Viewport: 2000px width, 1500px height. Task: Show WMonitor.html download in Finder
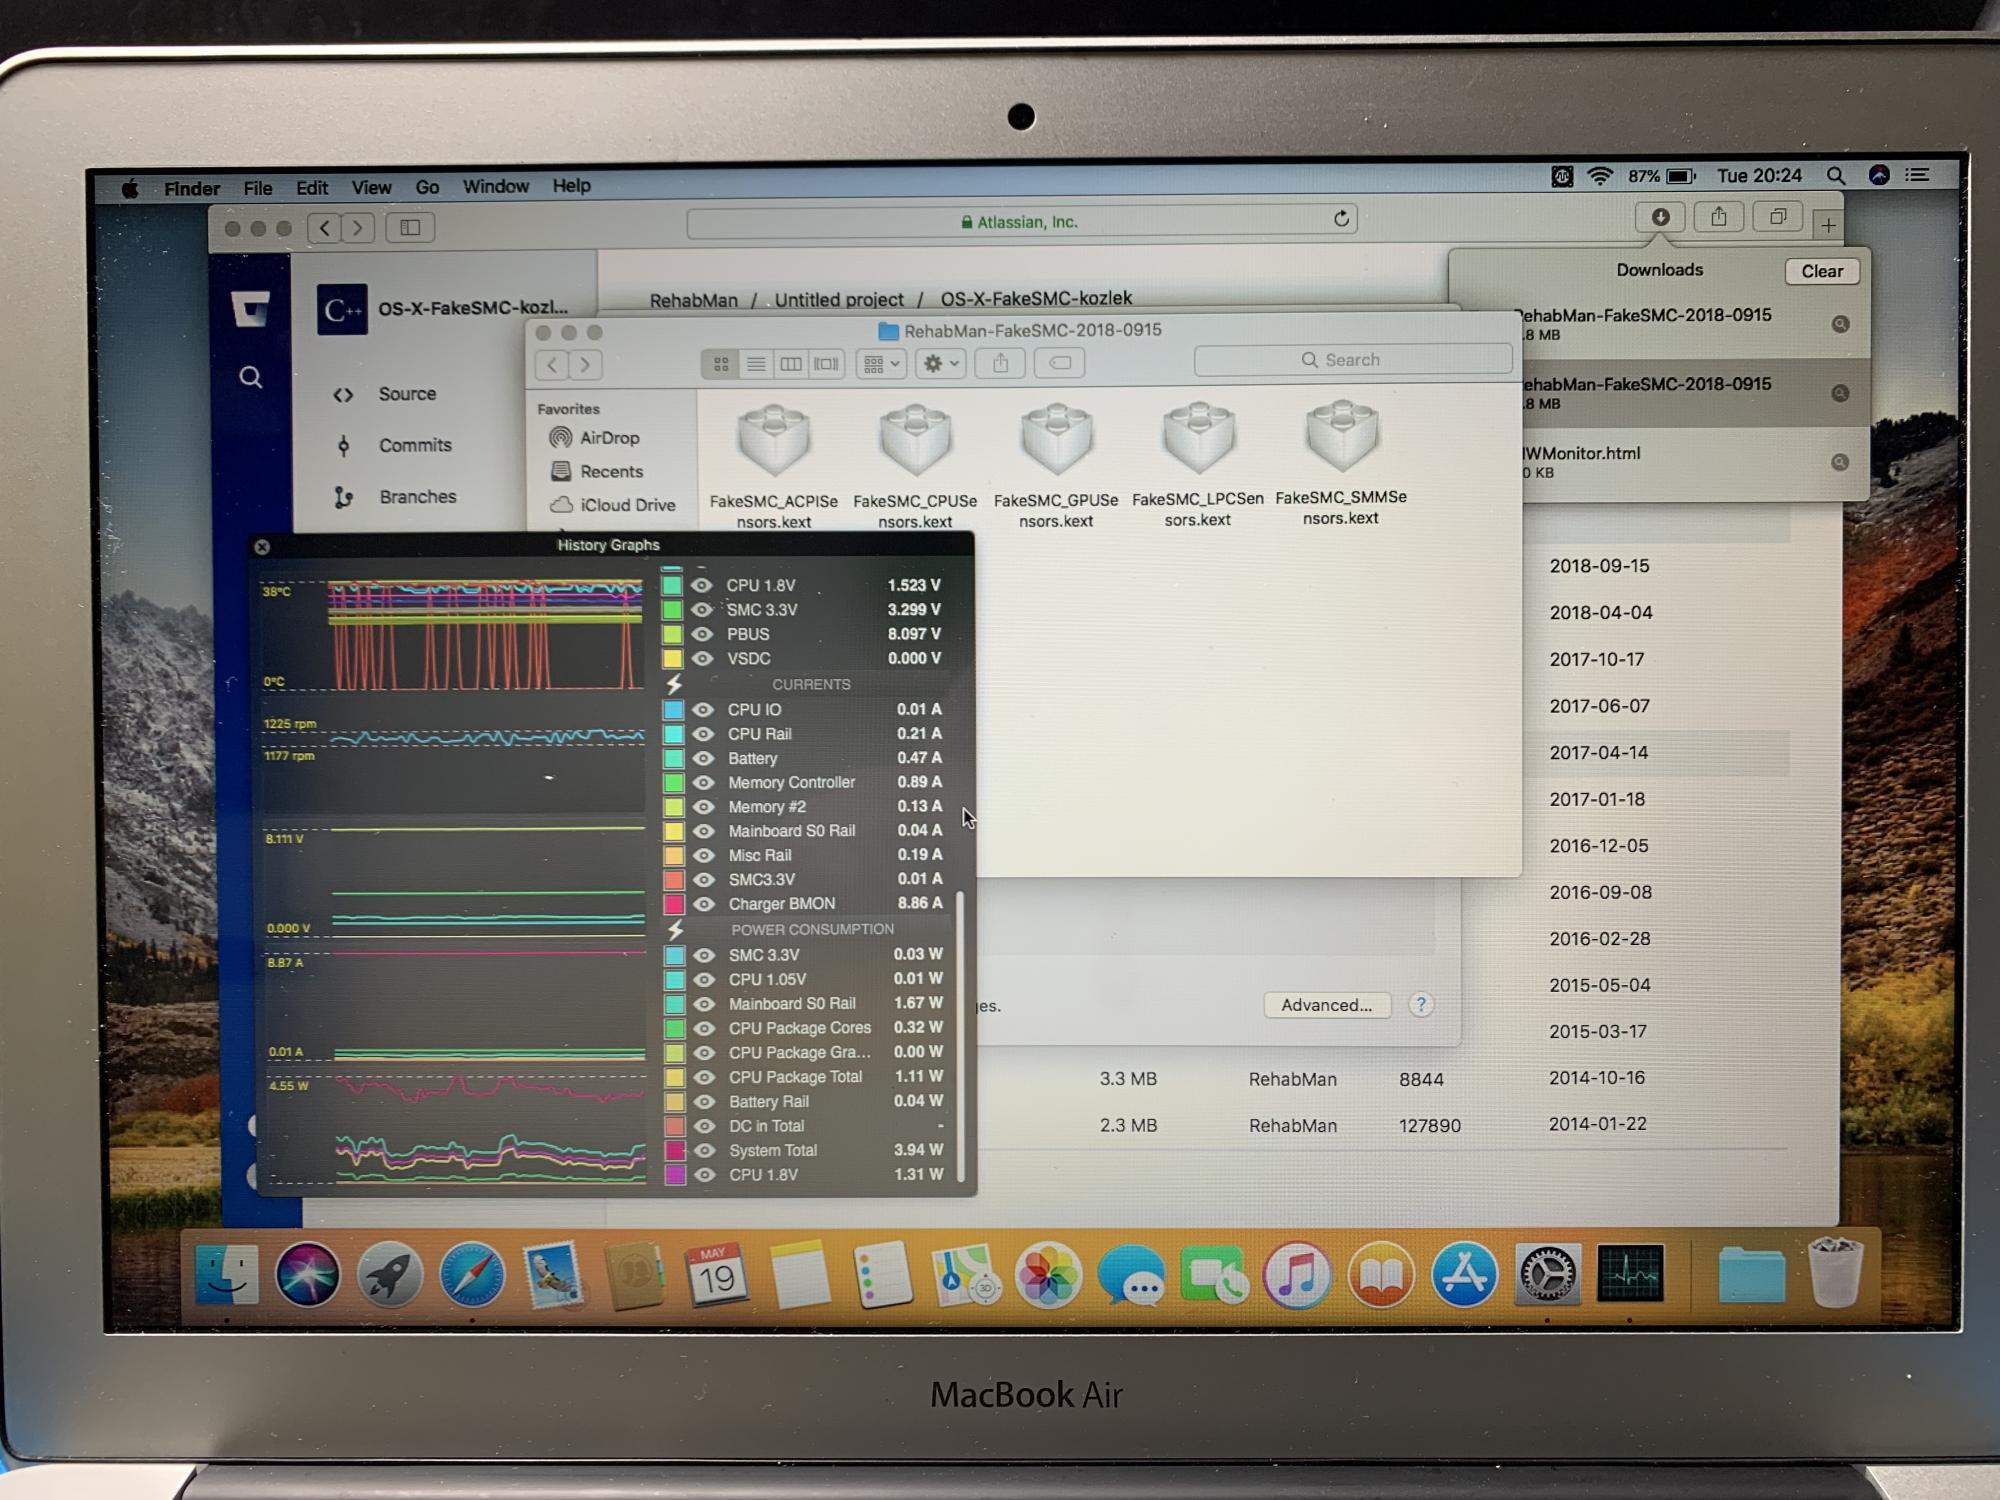[1839, 462]
